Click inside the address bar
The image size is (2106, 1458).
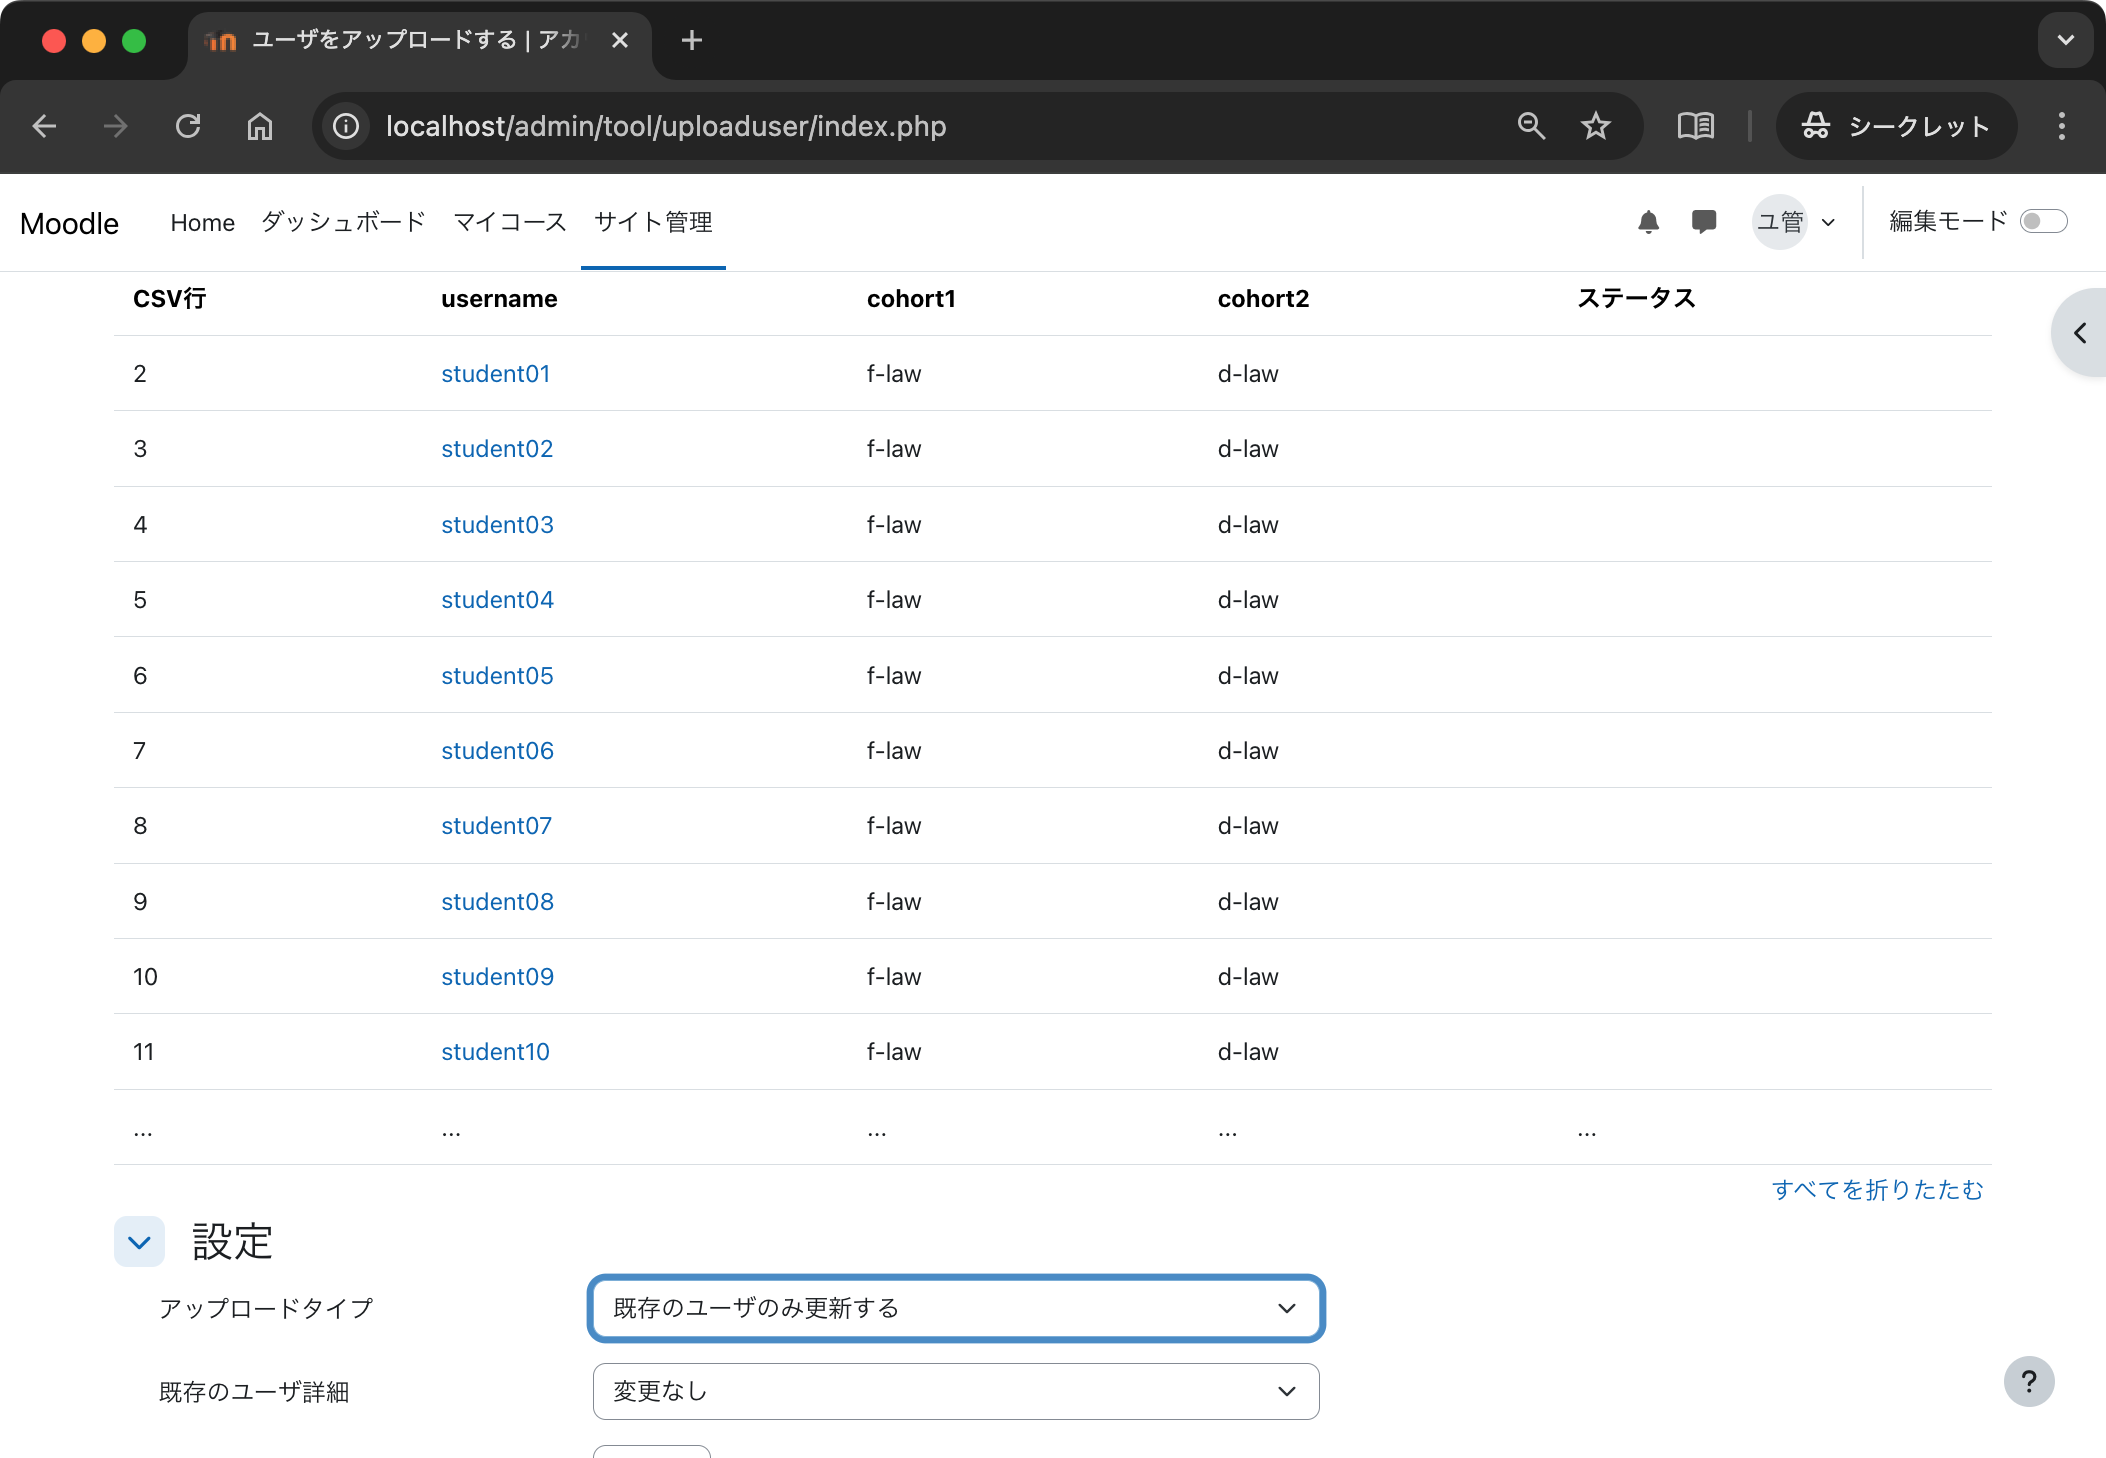(x=900, y=126)
